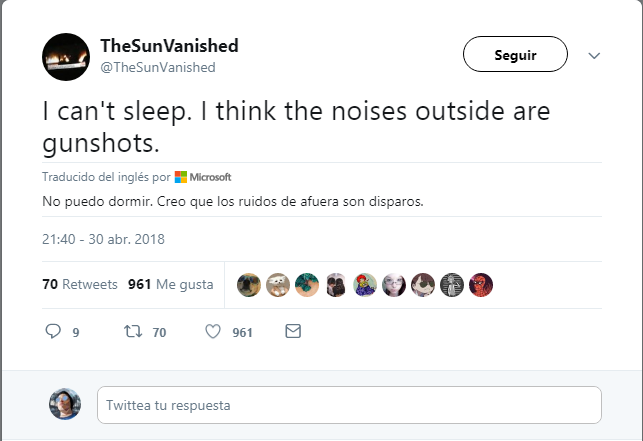The width and height of the screenshot is (643, 441).
Task: Open the tweet timestamp 21:40 - 30 abr. 2018
Action: [x=103, y=240]
